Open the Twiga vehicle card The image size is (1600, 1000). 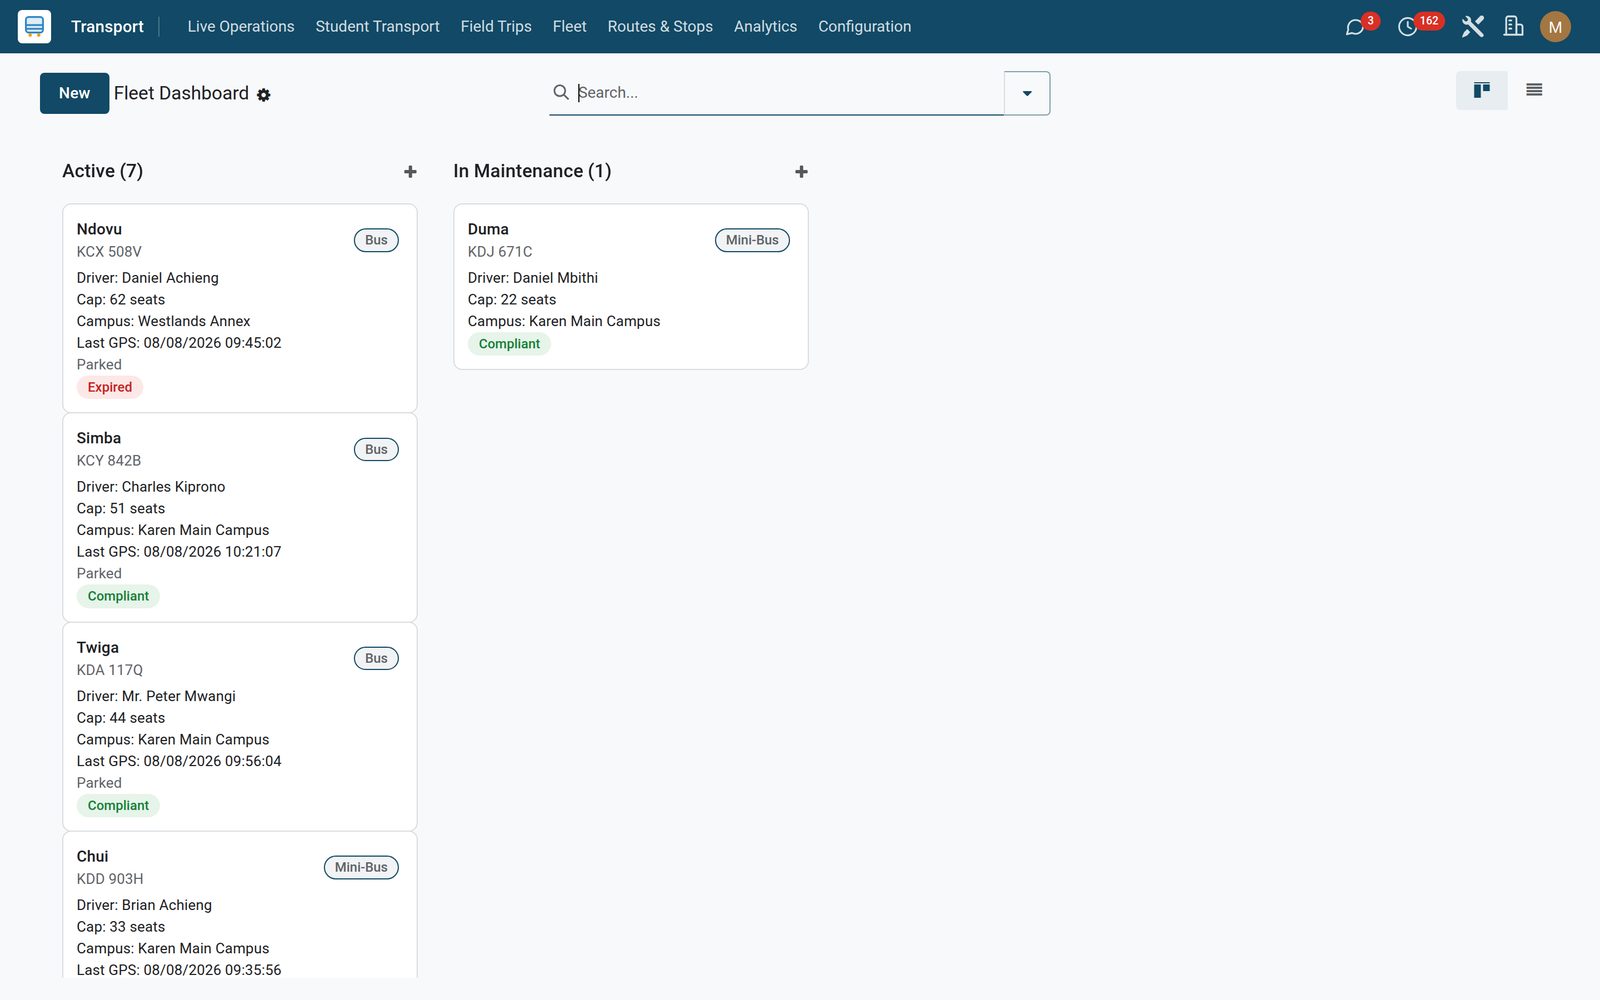point(240,727)
